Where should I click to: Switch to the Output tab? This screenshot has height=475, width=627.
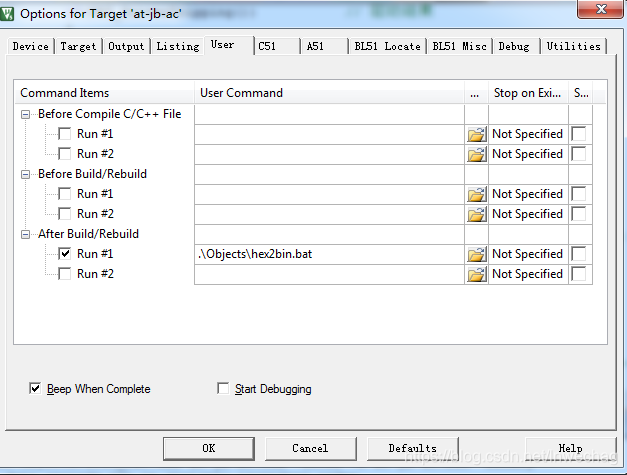126,46
